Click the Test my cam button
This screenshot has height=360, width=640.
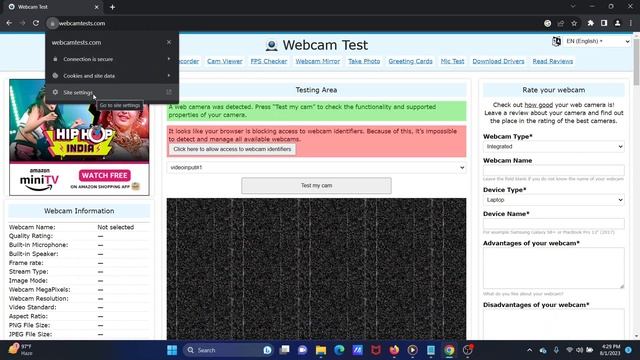point(316,186)
